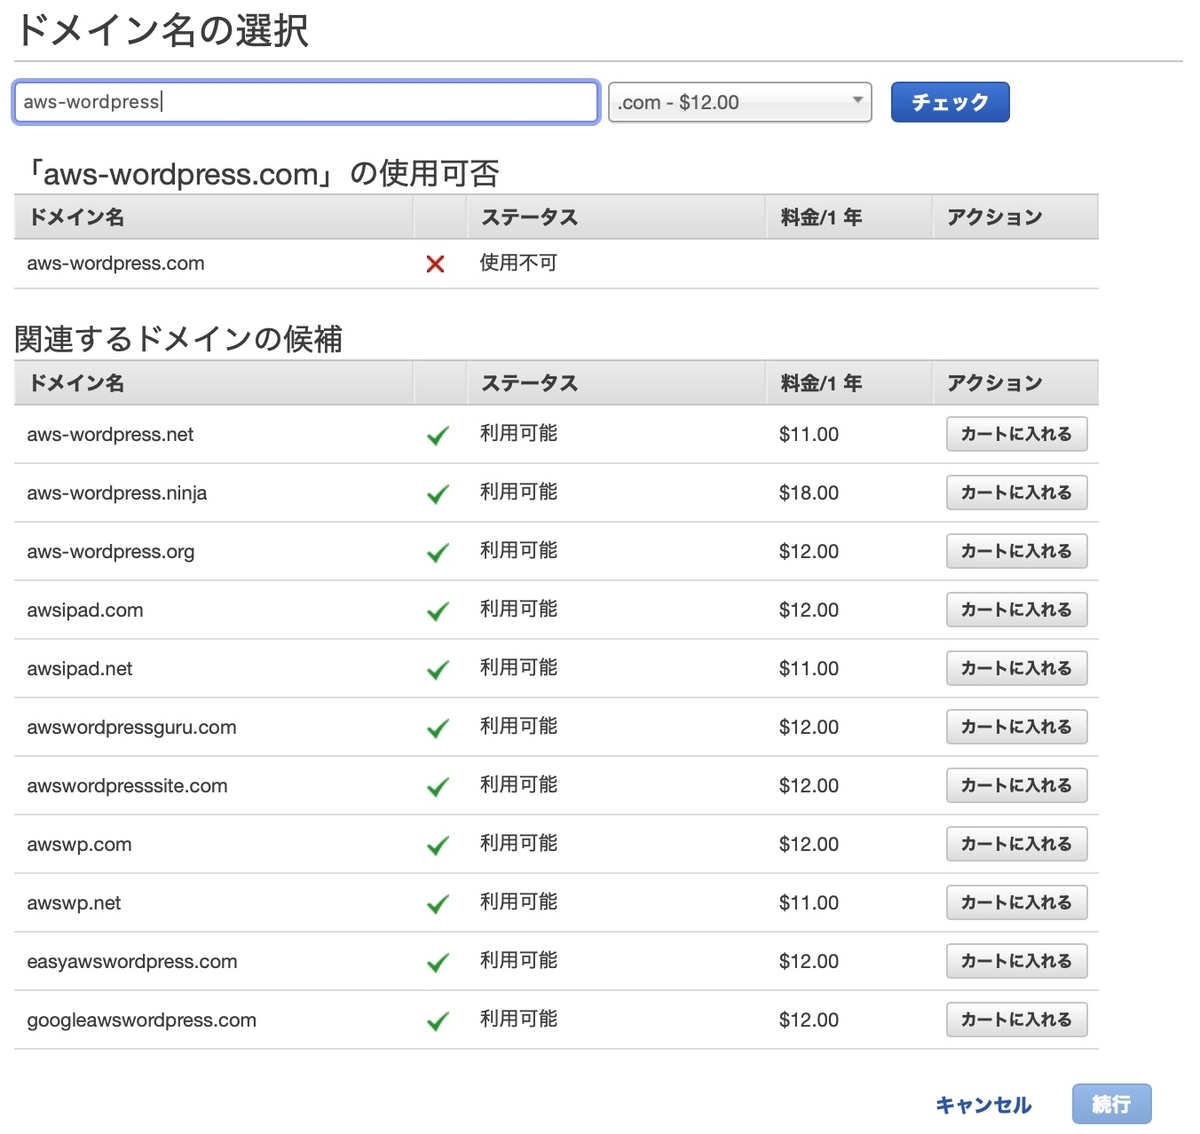Click green checkmark for awswordpresssite.com
The height and width of the screenshot is (1134, 1200).
click(x=437, y=787)
